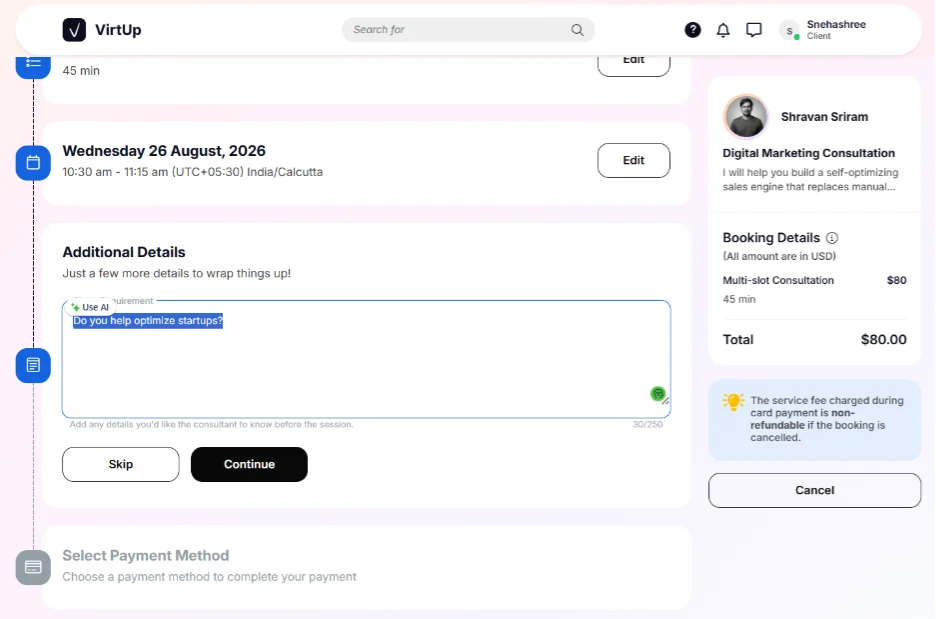Open the chat messages icon
The height and width of the screenshot is (619, 936).
754,30
